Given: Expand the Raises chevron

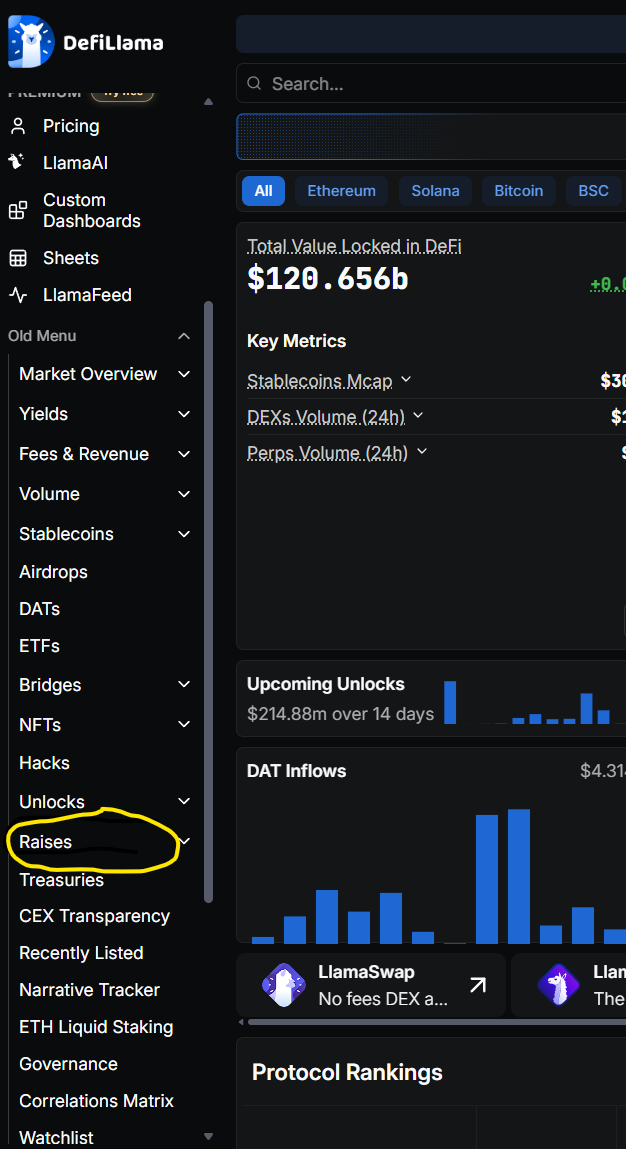Looking at the screenshot, I should (185, 841).
